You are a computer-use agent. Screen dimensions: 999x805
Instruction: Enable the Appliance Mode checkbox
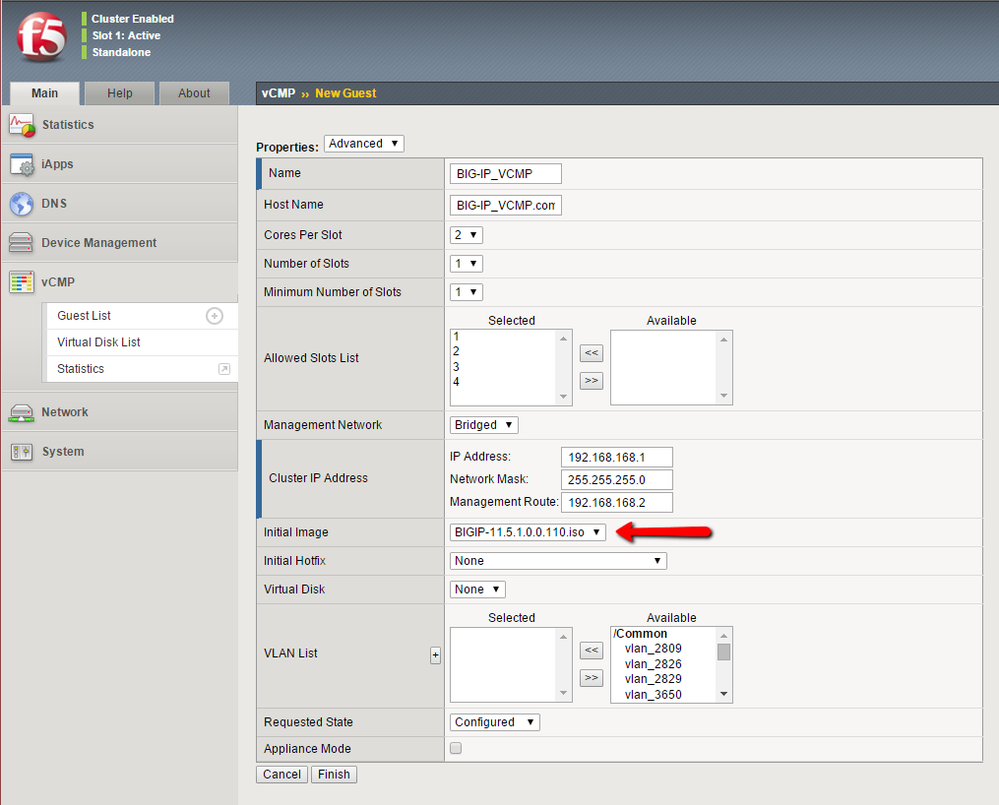point(456,749)
